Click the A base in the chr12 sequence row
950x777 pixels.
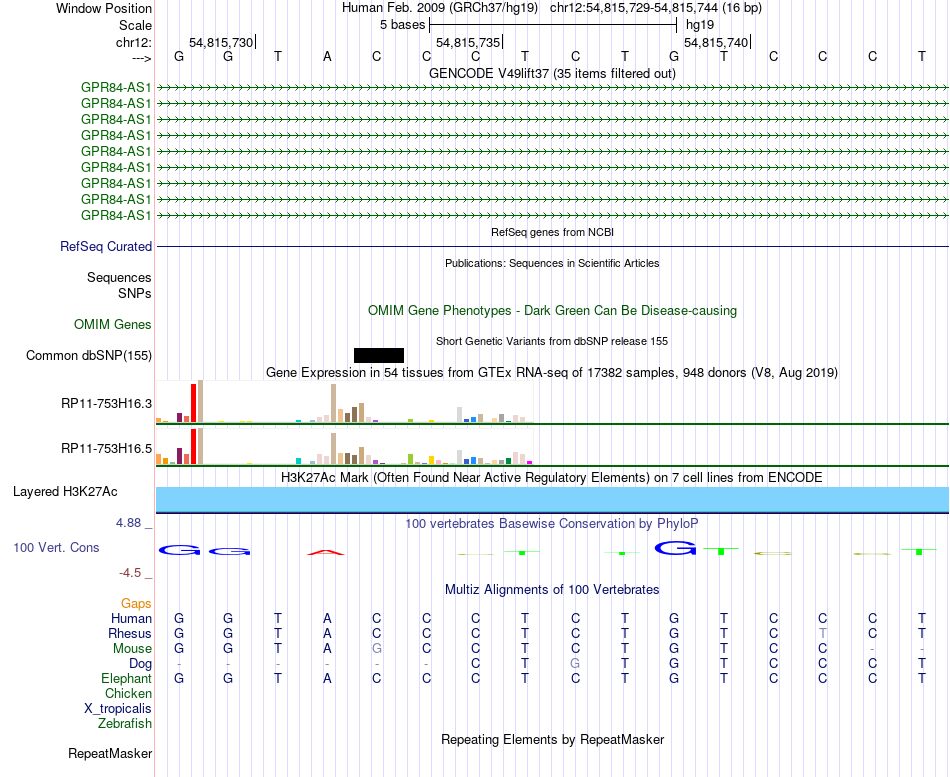327,57
